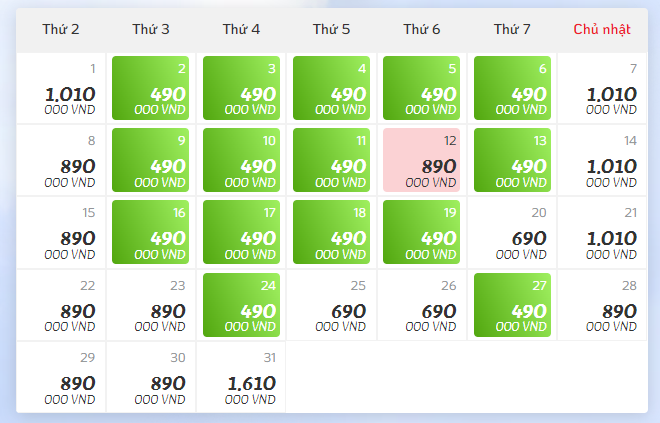Click day 23 fare of 890,000 VND
The height and width of the screenshot is (423, 660).
151,305
